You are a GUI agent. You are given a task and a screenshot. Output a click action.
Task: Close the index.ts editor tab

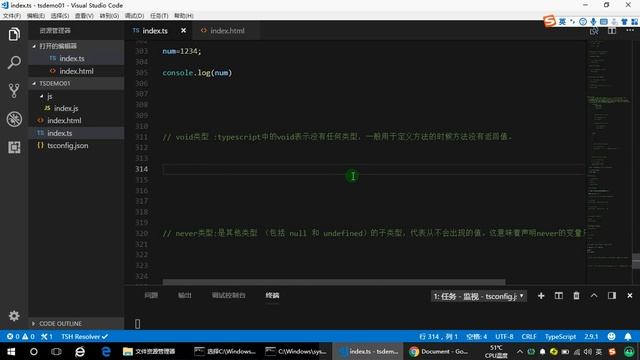click(183, 31)
